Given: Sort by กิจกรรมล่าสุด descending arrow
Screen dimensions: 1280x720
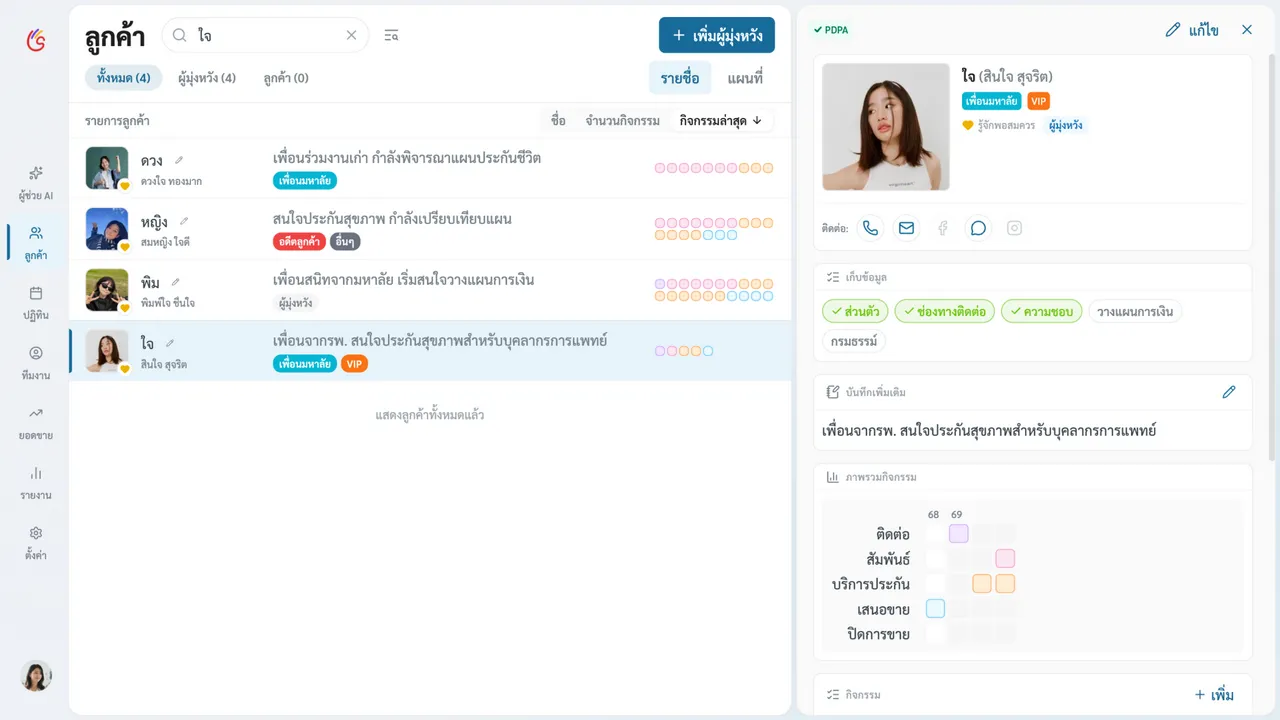Looking at the screenshot, I should [721, 121].
